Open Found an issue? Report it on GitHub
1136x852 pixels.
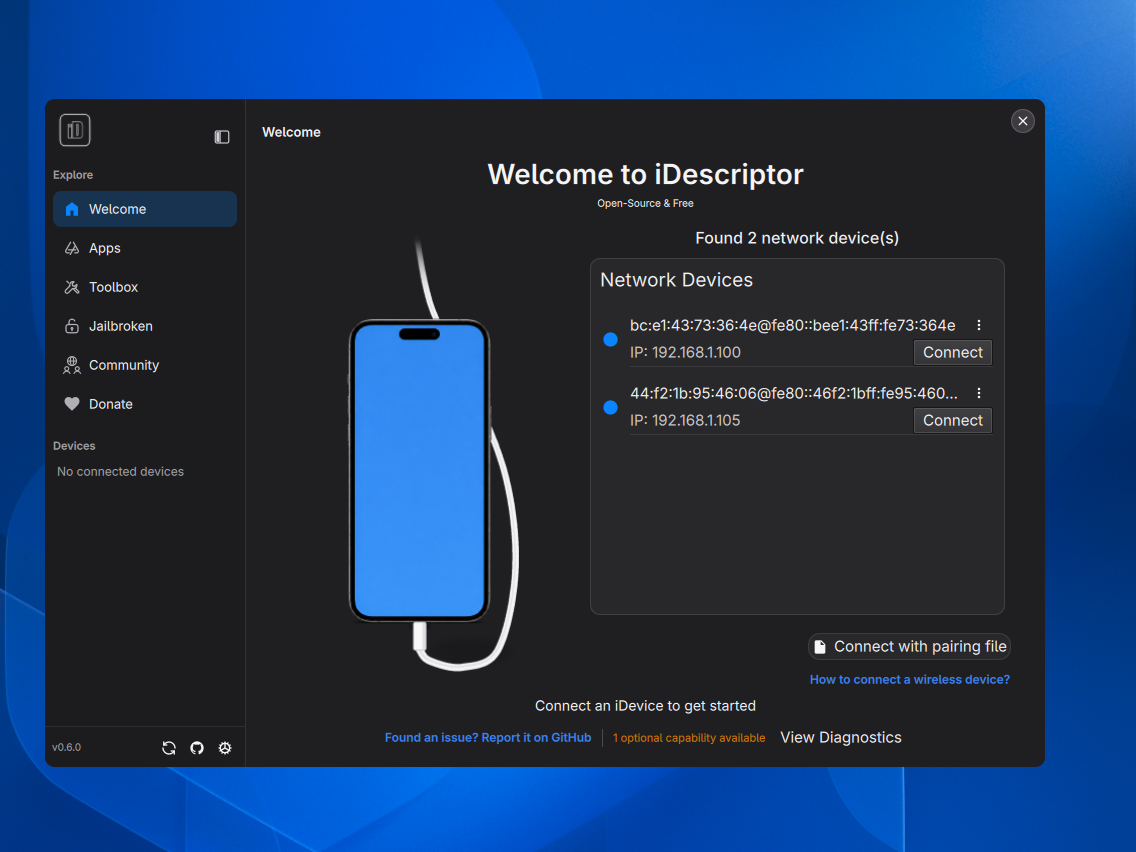coord(488,738)
